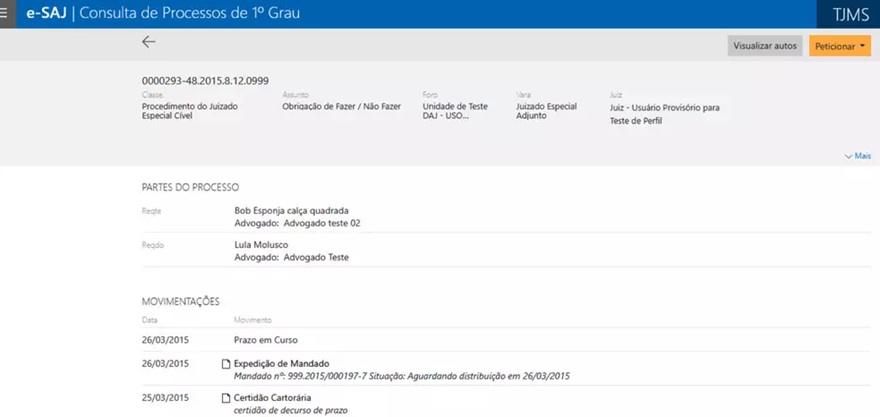880x417 pixels.
Task: Click the Certidão Cartorária movement entry
Action: [x=272, y=397]
